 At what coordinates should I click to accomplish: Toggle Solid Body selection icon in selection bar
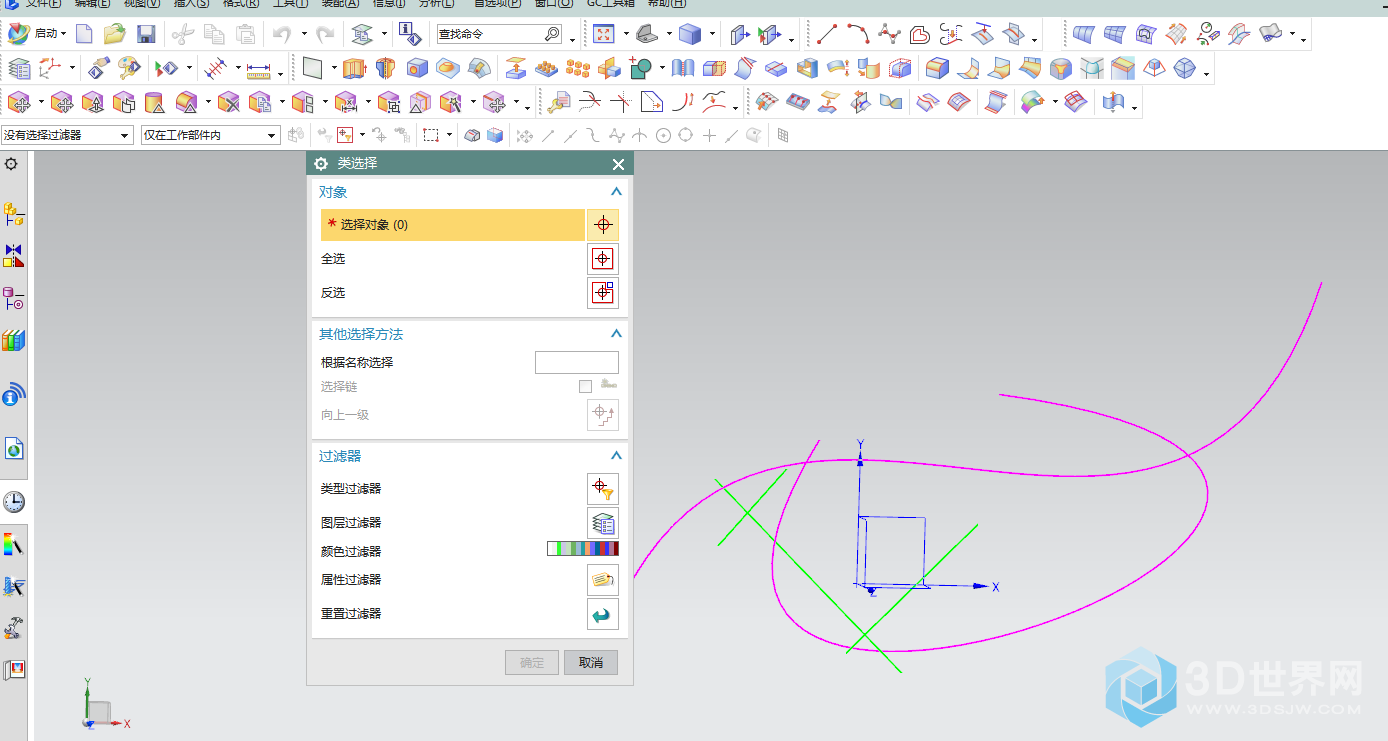point(494,135)
